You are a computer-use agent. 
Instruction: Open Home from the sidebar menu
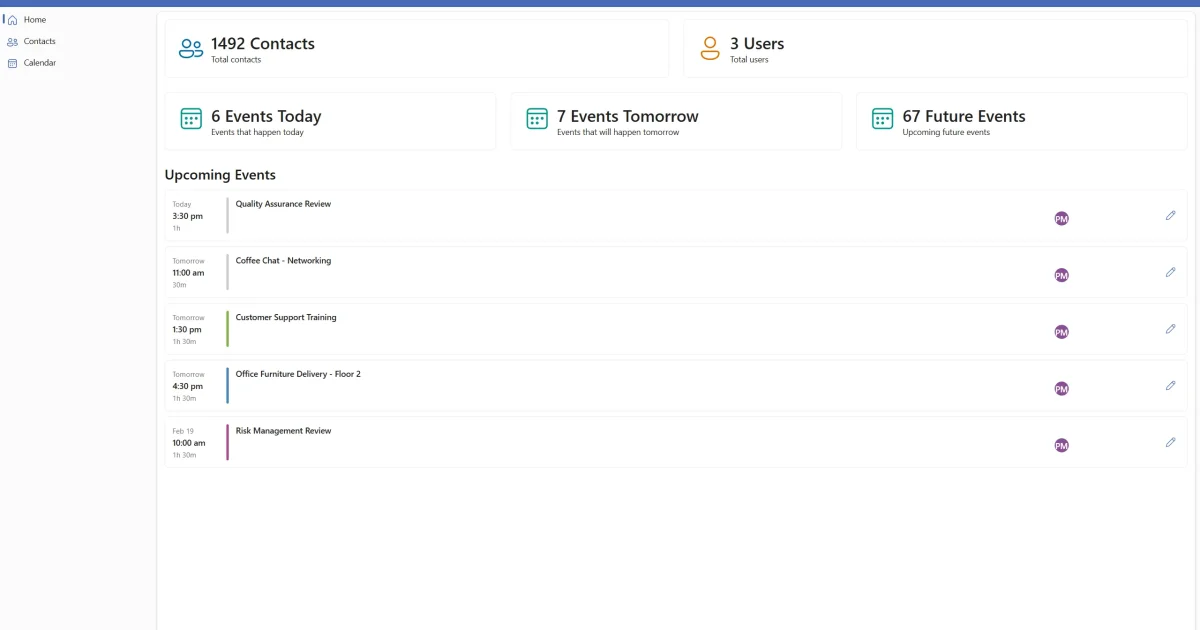(33, 20)
